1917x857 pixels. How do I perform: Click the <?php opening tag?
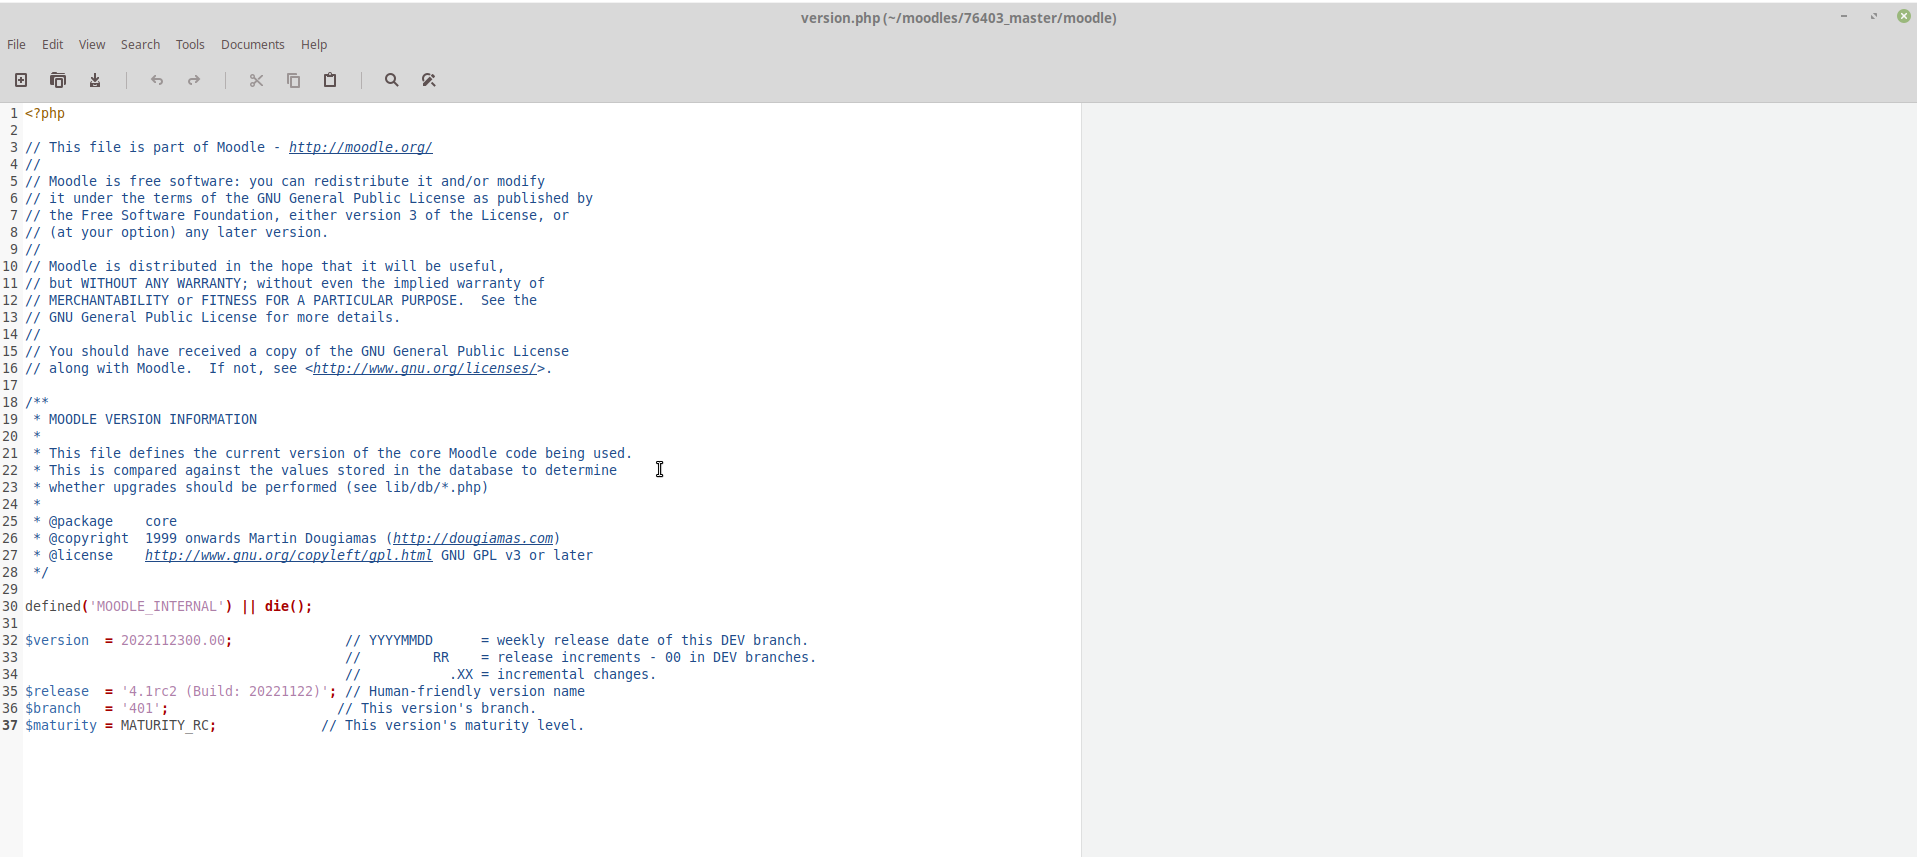pos(45,113)
